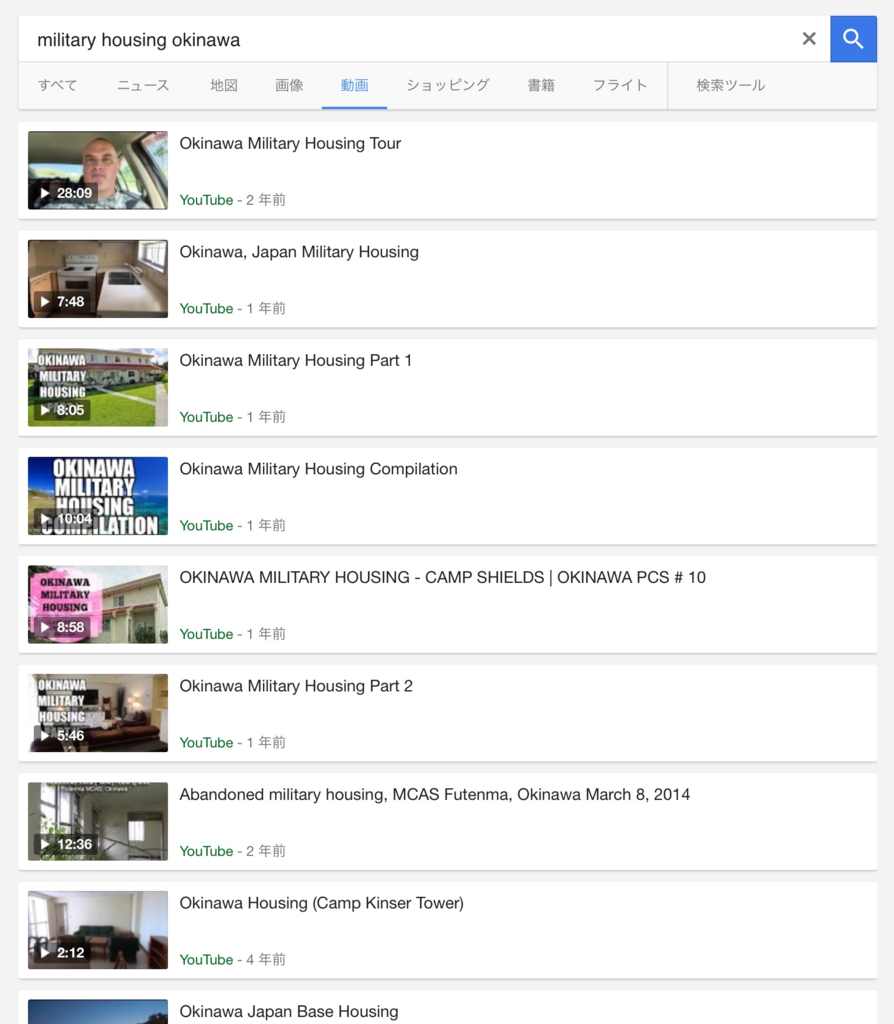
Task: Switch to the 書籍 tab
Action: 541,86
